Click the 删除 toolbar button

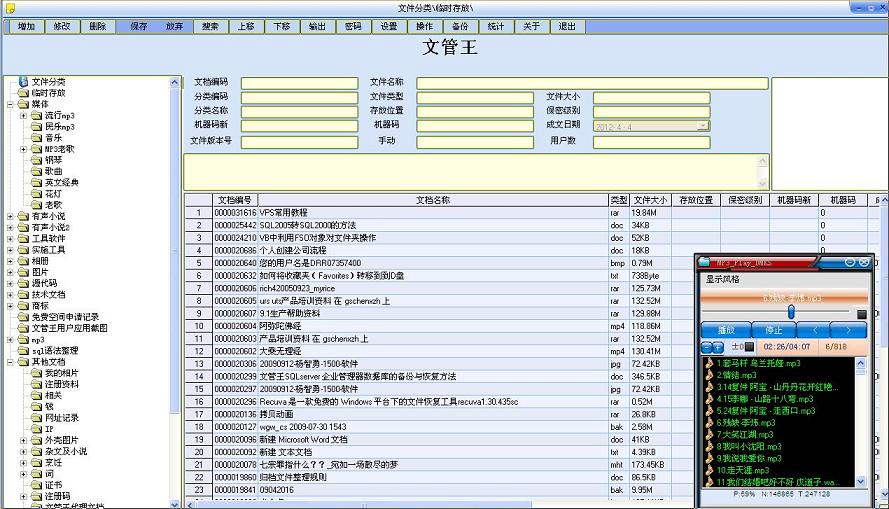pos(98,26)
